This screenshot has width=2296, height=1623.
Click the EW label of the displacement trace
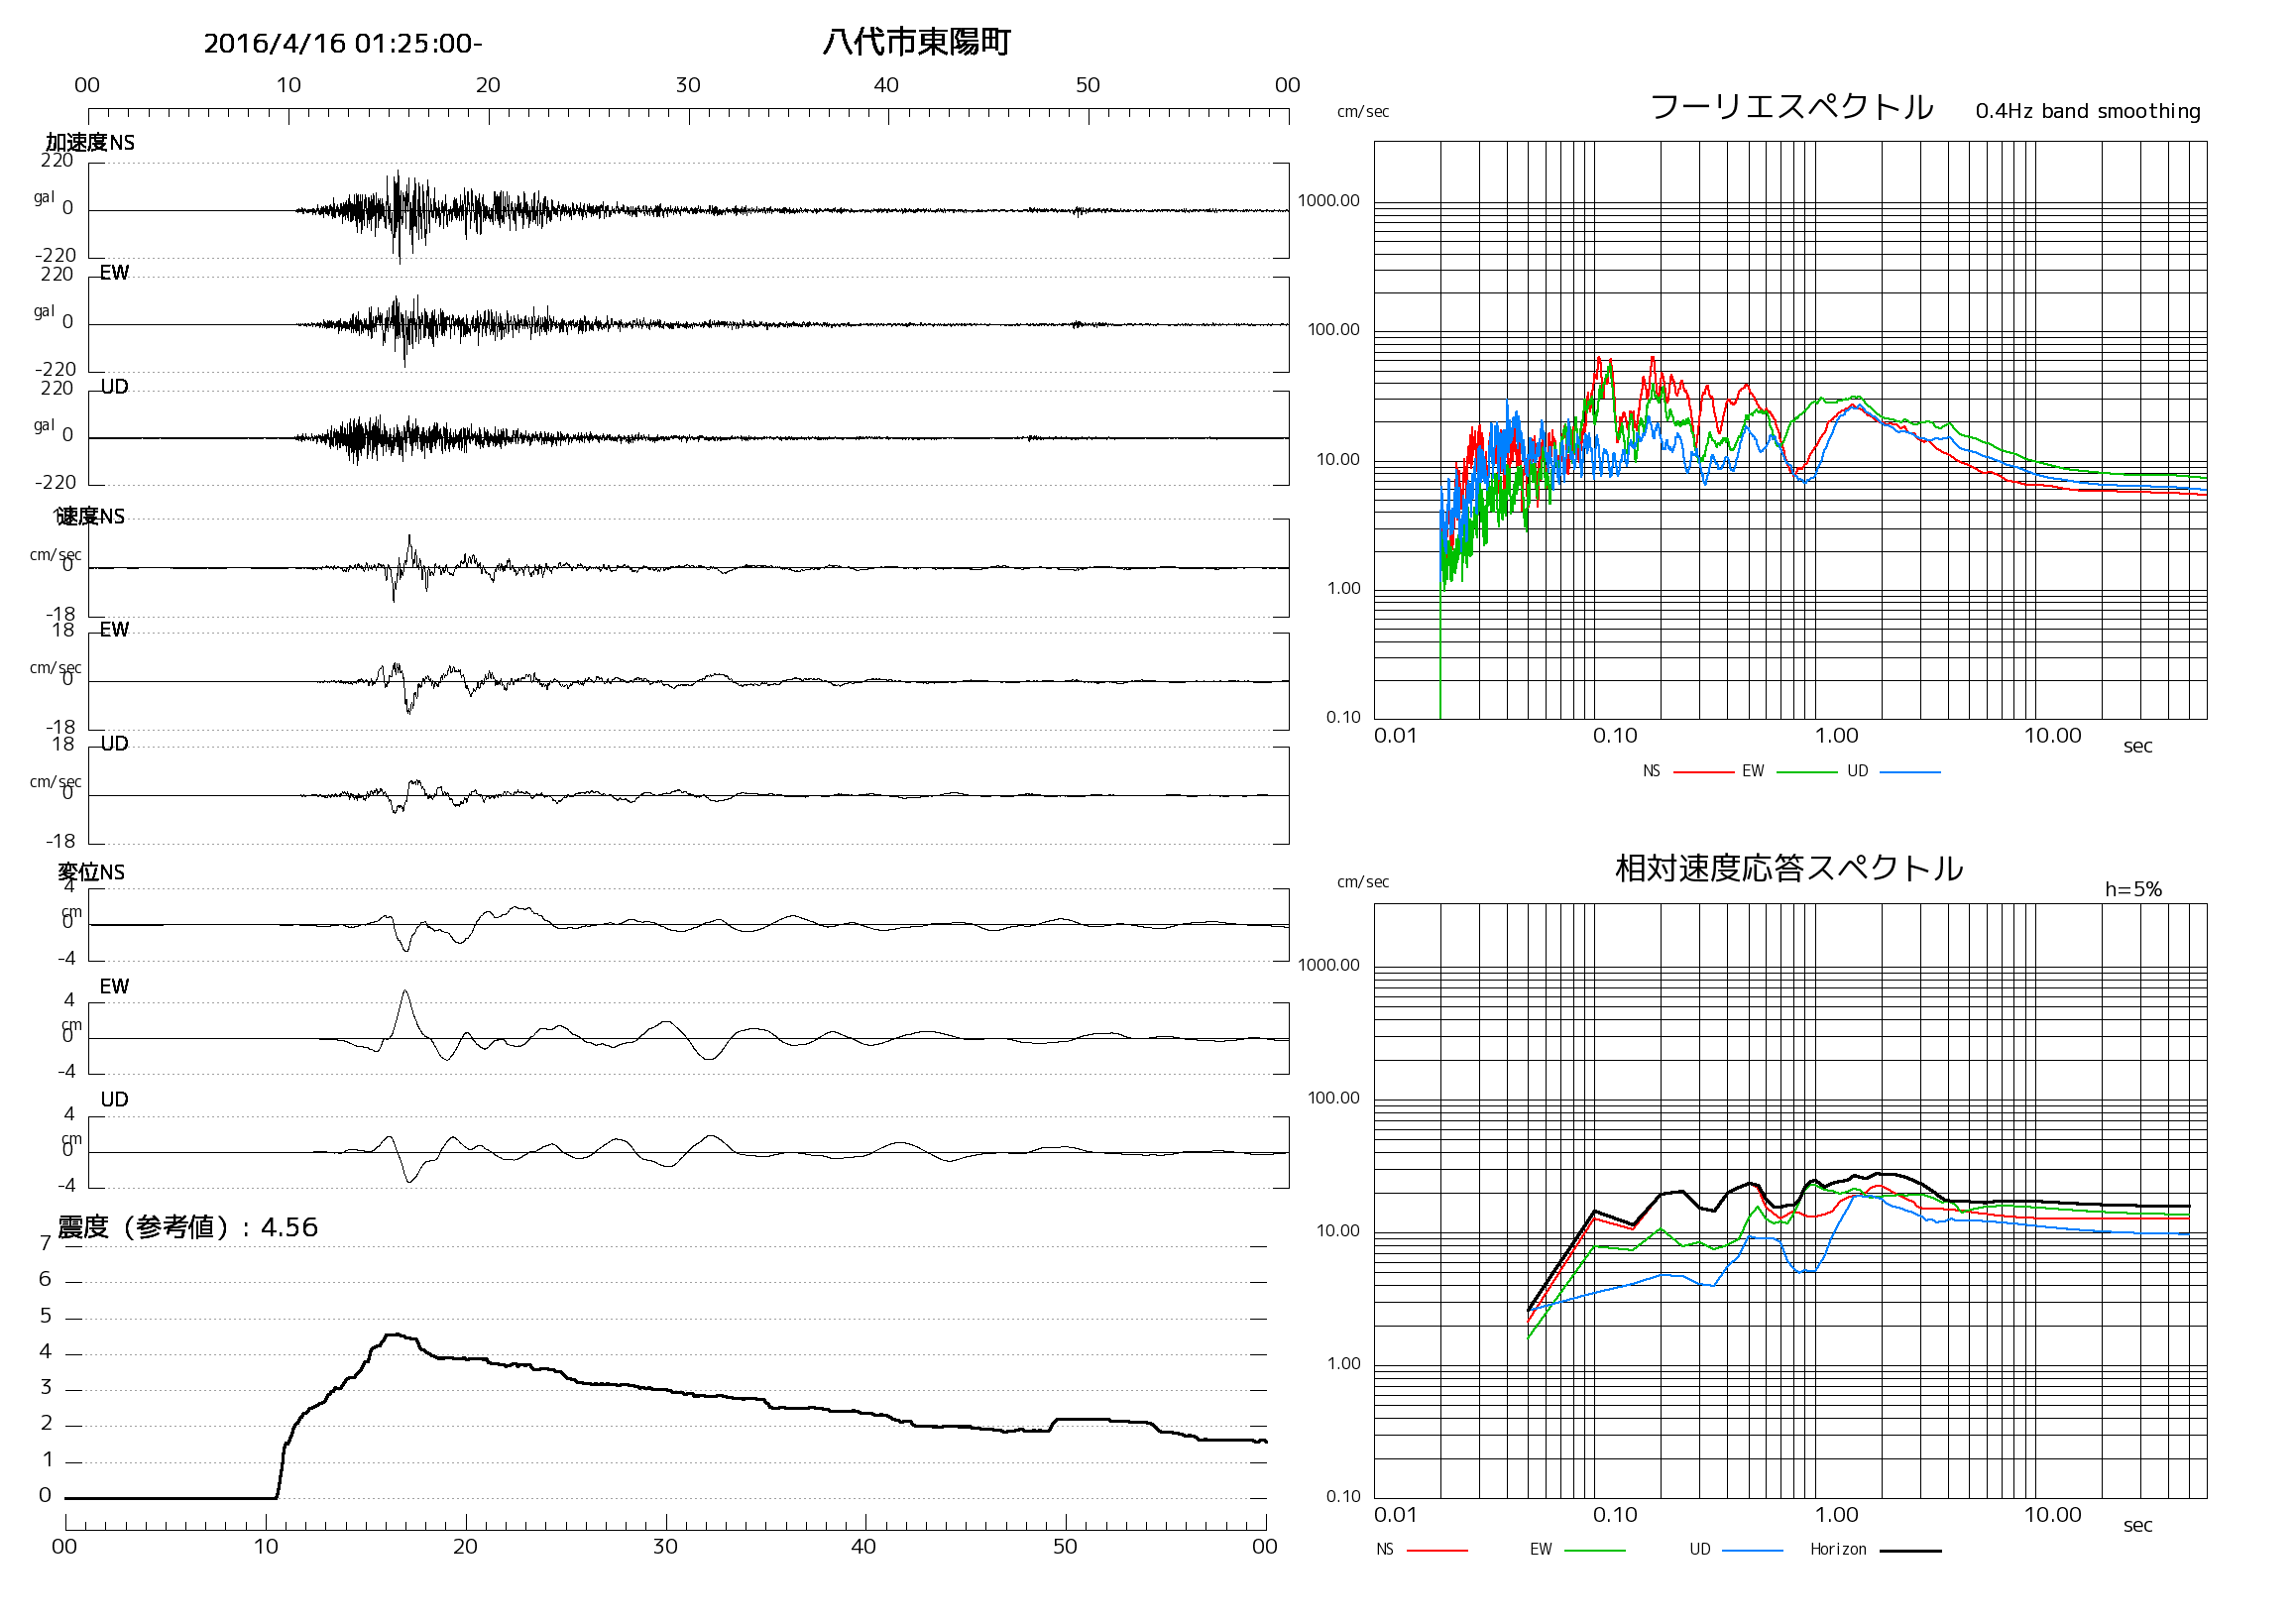pyautogui.click(x=114, y=986)
